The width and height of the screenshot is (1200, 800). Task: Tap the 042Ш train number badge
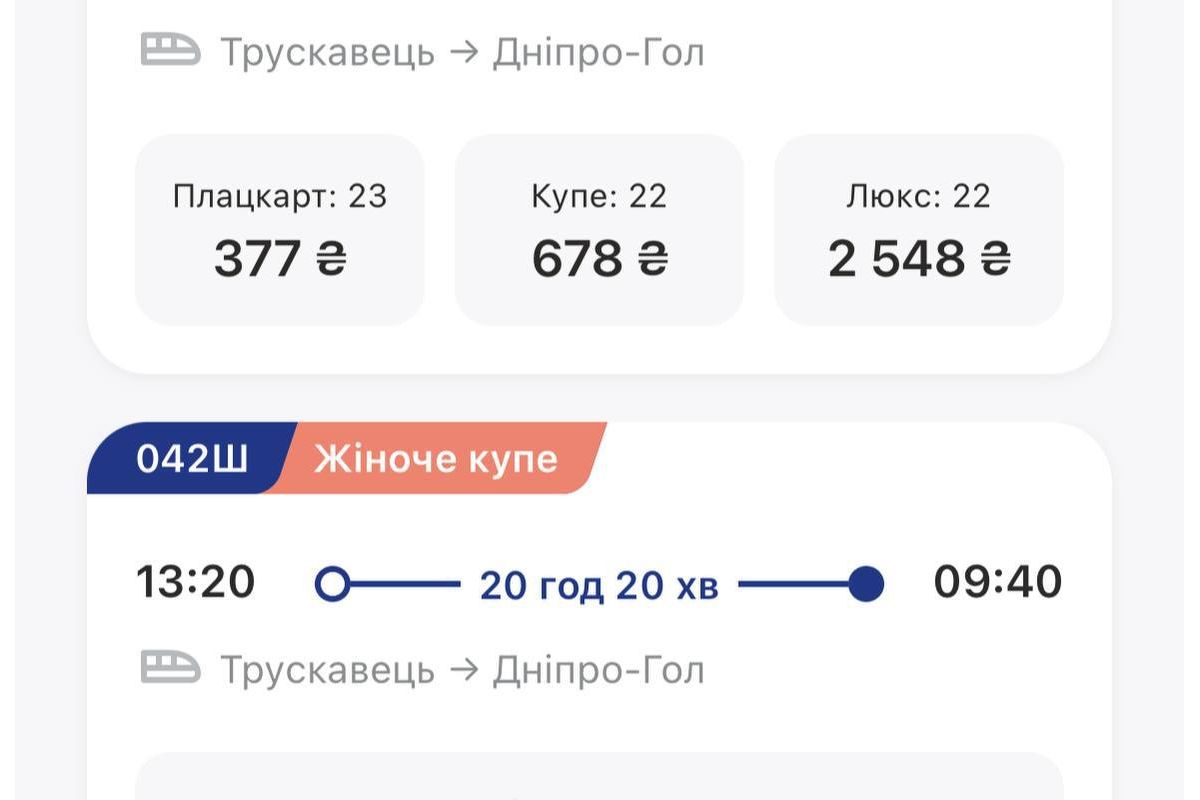(192, 459)
